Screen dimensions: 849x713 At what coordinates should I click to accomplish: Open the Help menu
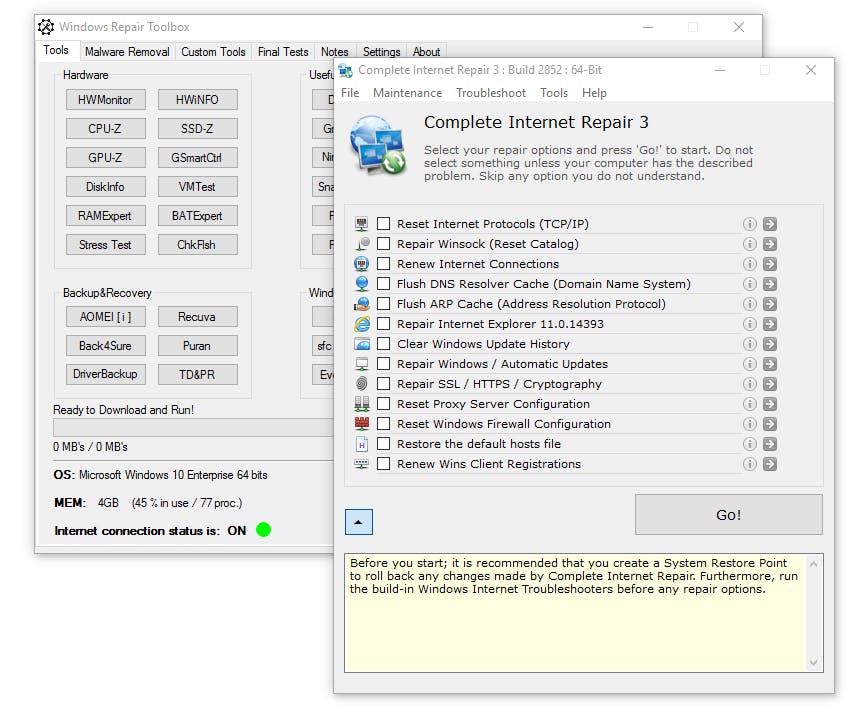(594, 93)
